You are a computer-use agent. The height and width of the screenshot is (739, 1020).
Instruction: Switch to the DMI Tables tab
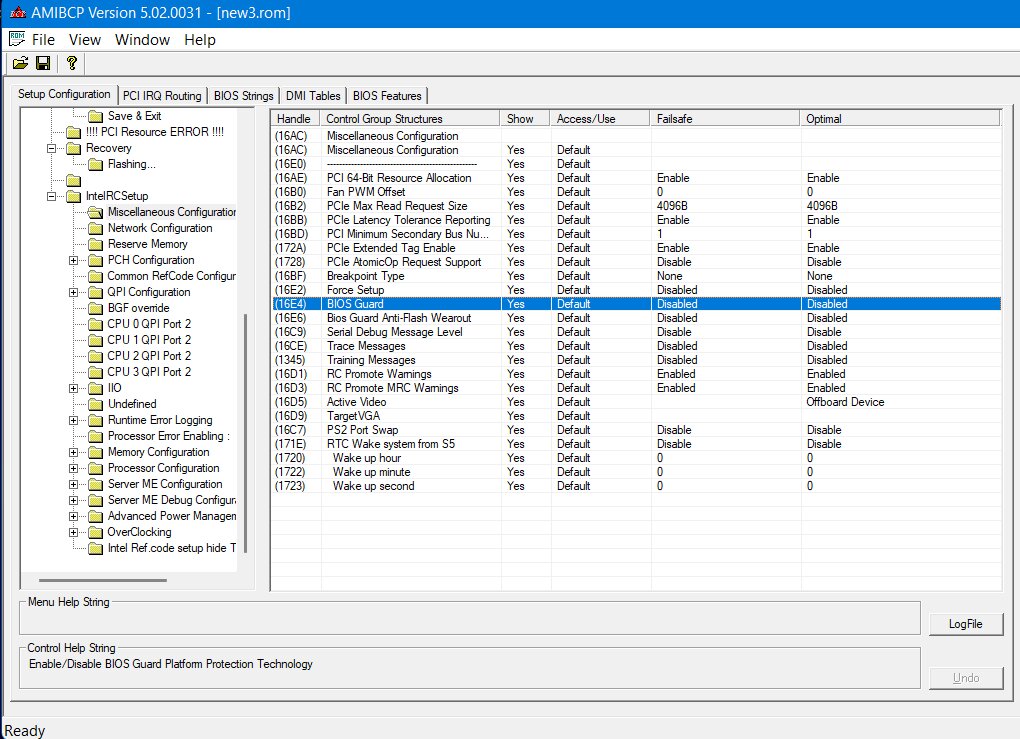[313, 96]
